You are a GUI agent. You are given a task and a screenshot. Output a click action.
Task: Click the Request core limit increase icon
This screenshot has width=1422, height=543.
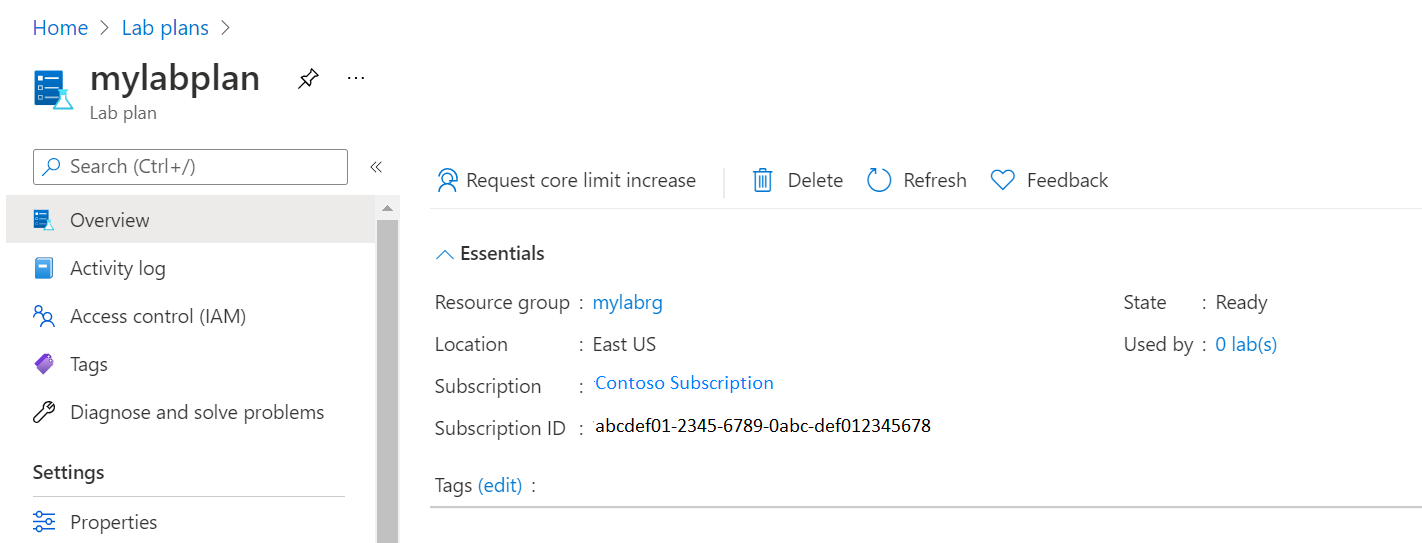[447, 180]
